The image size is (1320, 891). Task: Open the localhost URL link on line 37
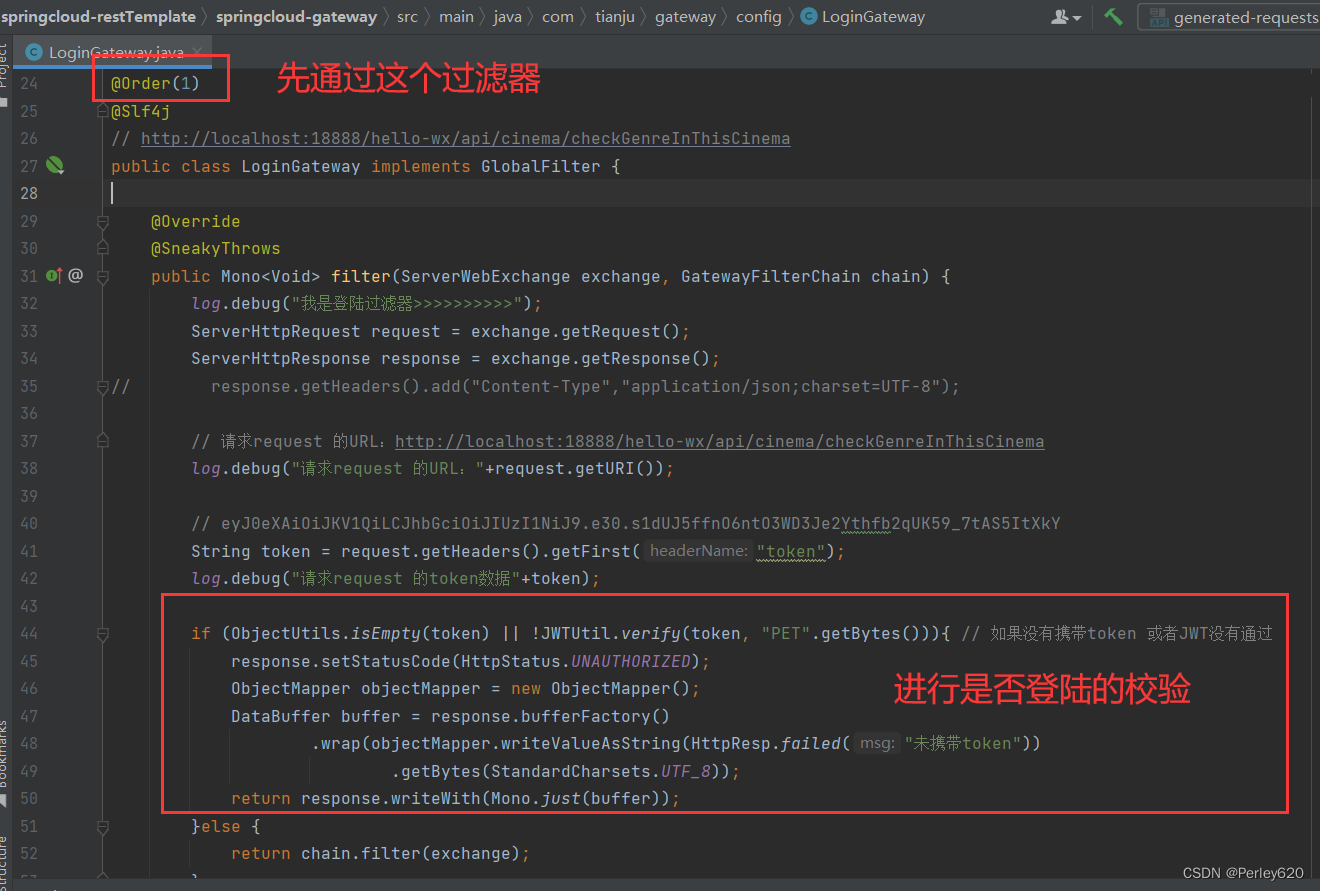tap(720, 441)
